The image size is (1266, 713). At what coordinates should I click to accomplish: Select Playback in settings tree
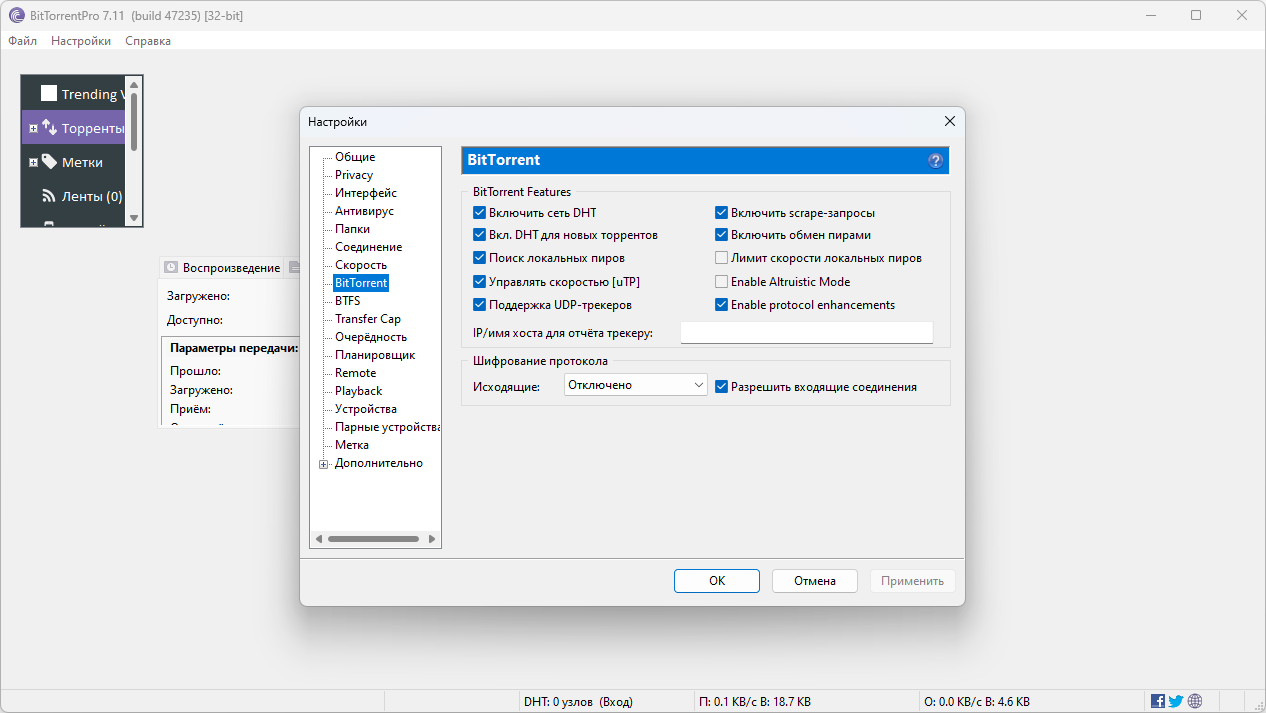pyautogui.click(x=359, y=391)
